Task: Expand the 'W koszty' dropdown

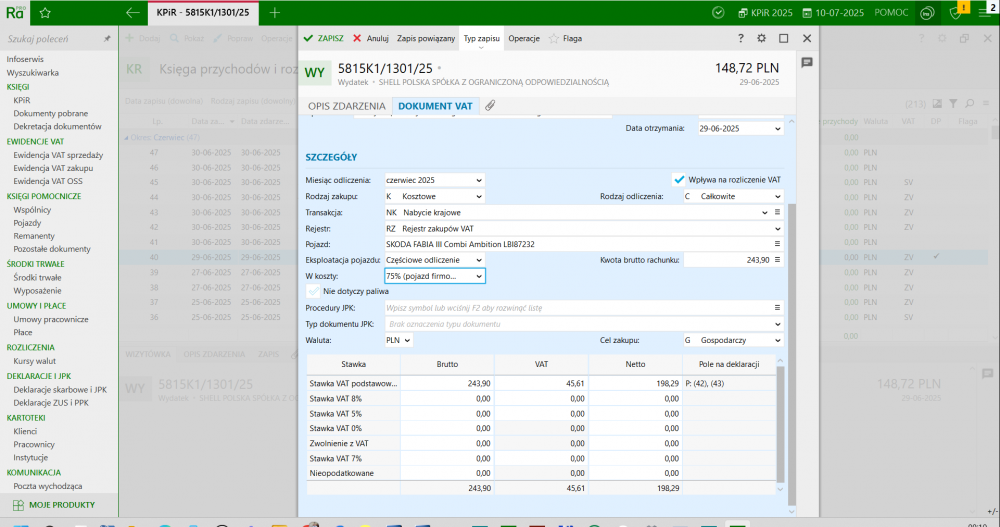Action: tap(479, 275)
